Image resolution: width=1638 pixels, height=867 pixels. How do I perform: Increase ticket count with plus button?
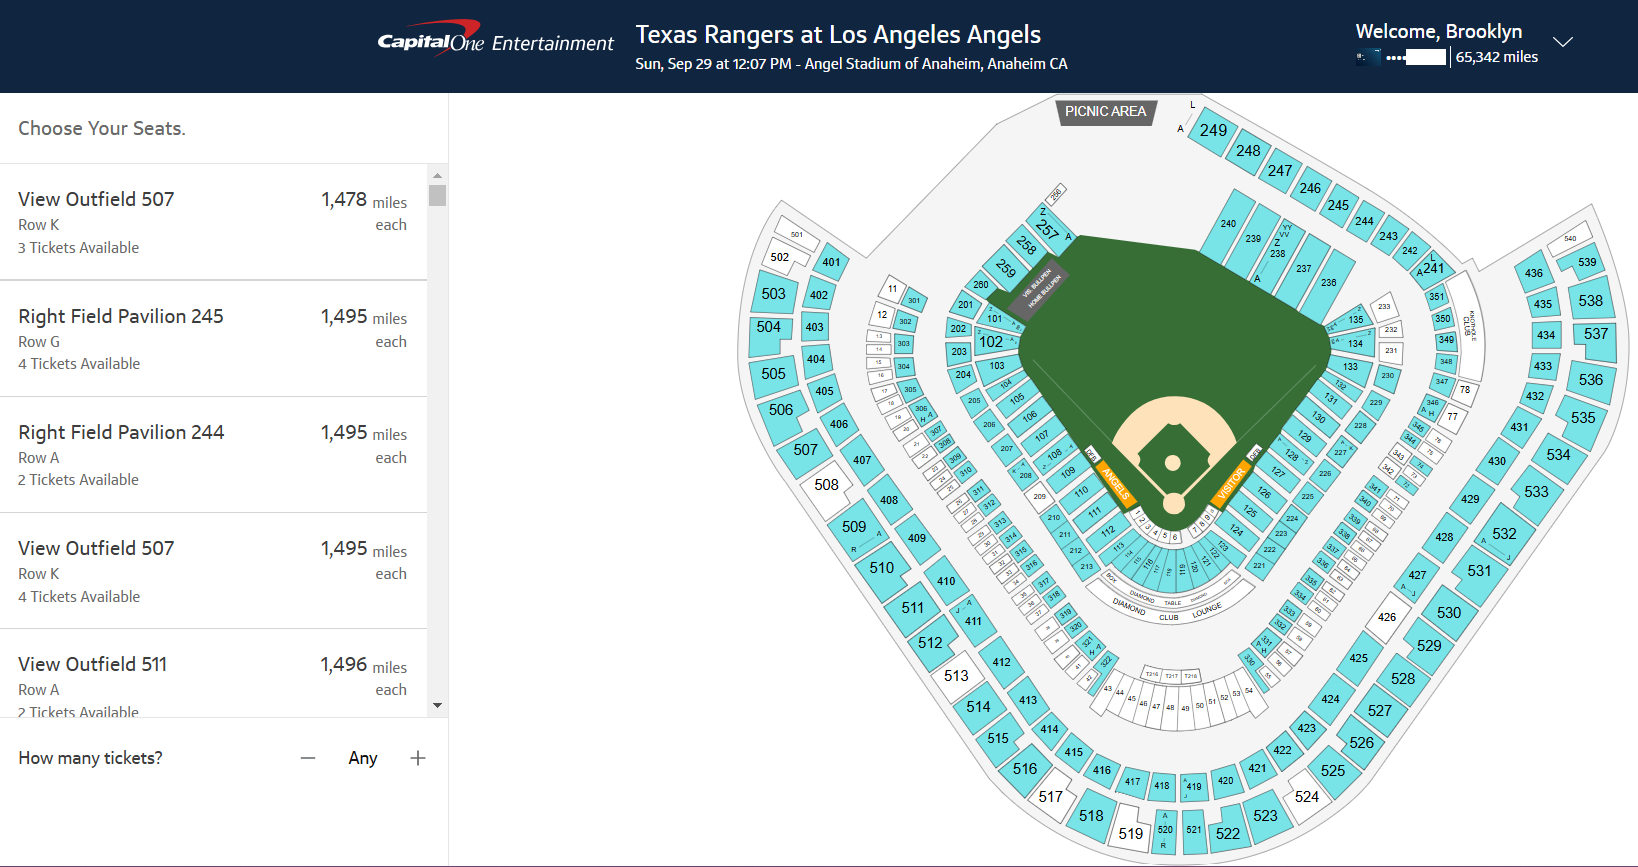coord(418,758)
